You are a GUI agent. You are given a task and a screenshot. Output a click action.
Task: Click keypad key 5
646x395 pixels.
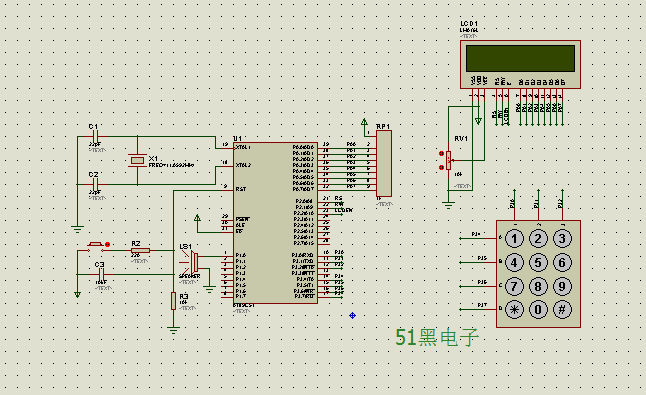pos(538,263)
